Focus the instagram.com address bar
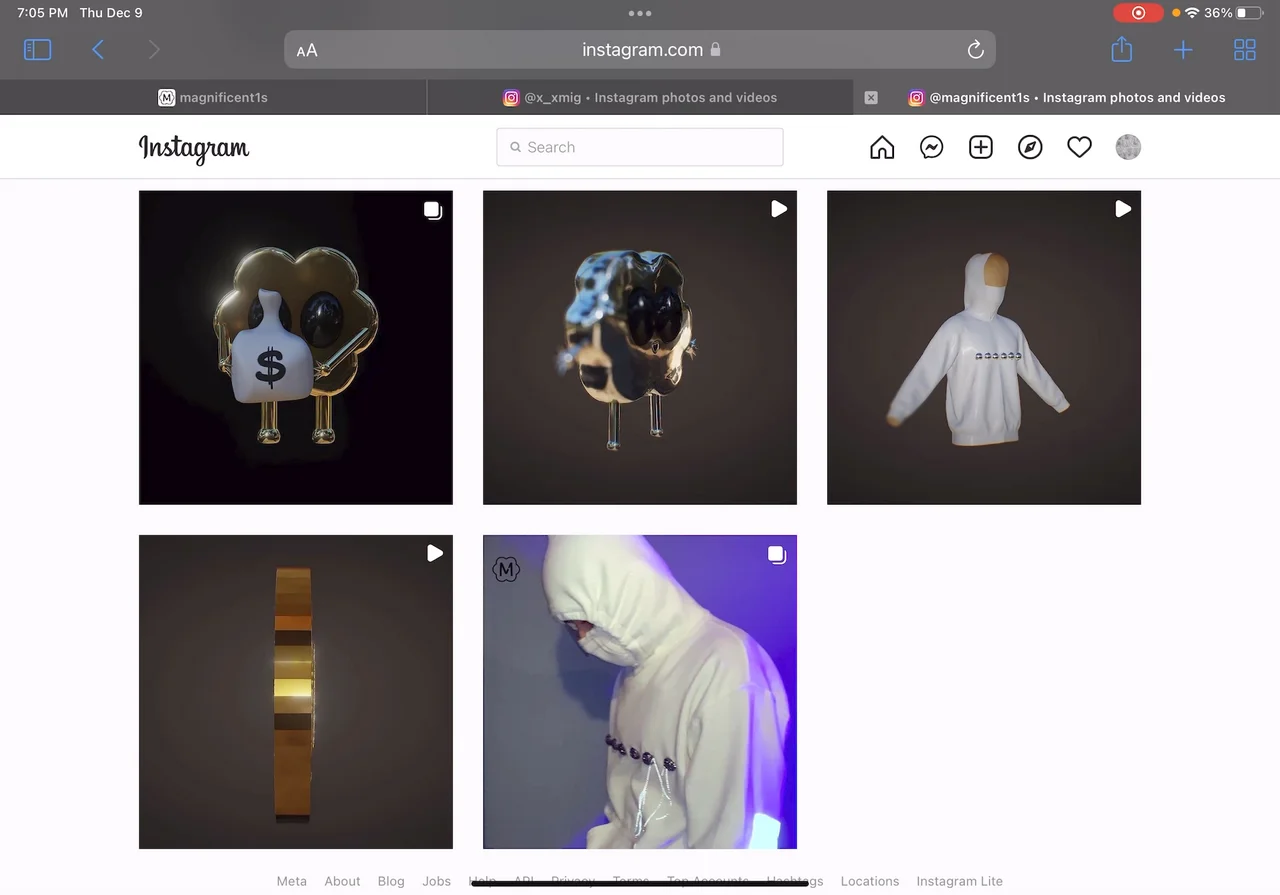 click(x=640, y=50)
